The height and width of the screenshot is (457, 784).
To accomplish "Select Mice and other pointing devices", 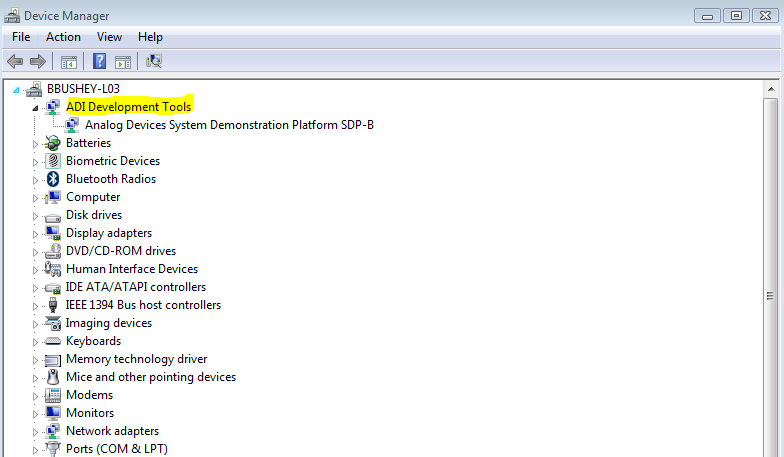I will coord(151,377).
